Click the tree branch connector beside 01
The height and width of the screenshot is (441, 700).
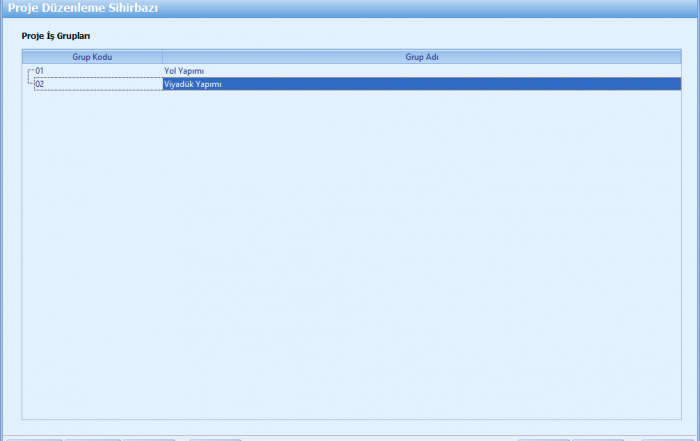coord(29,72)
